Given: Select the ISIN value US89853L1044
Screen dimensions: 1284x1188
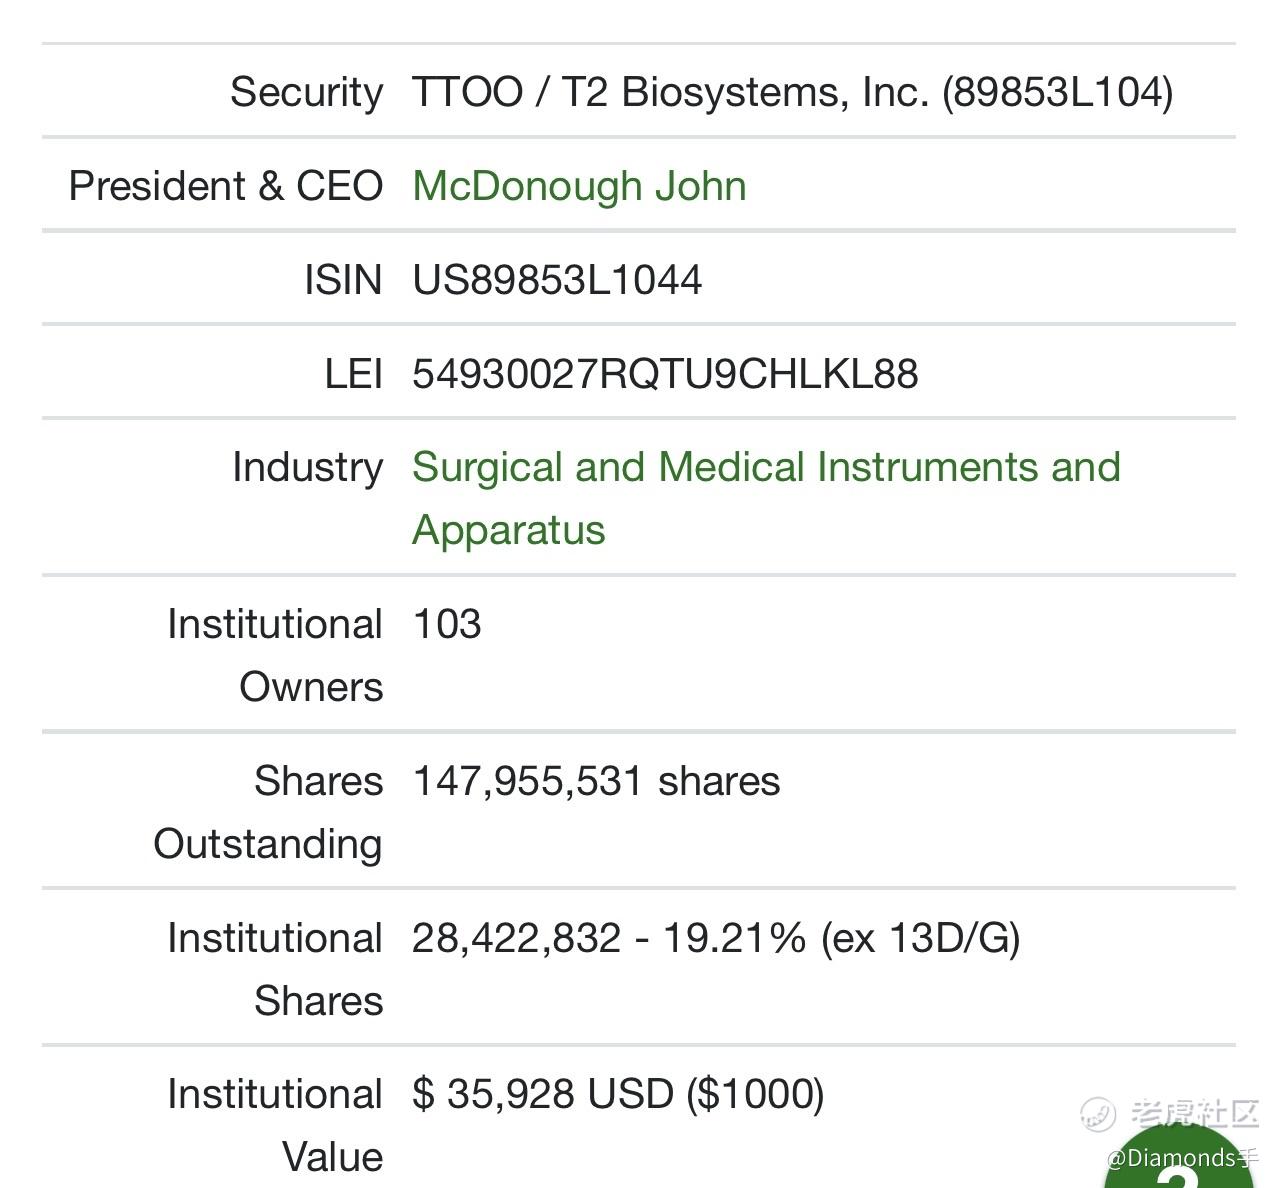Looking at the screenshot, I should point(557,280).
